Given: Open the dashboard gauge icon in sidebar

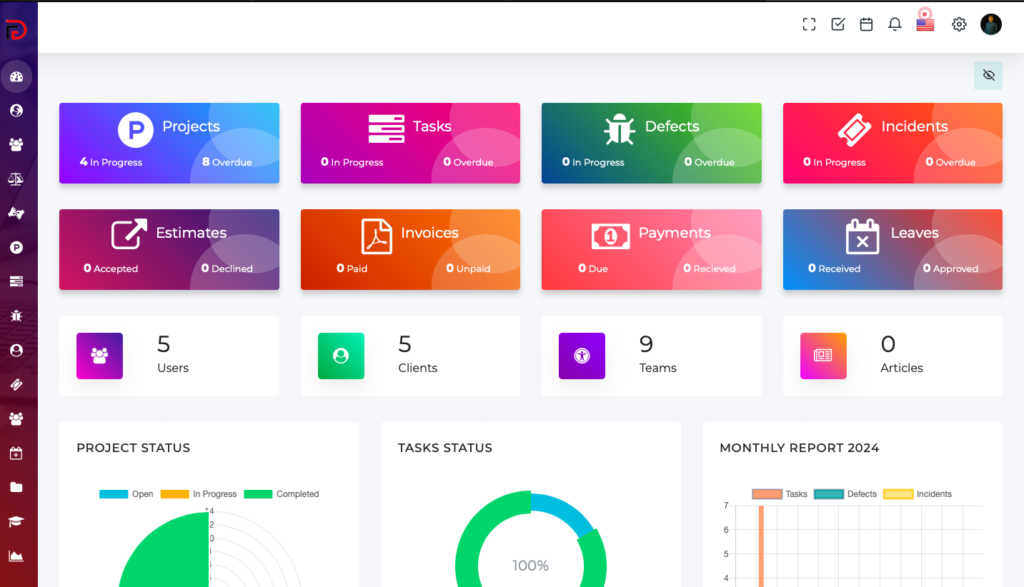Looking at the screenshot, I should [16, 76].
